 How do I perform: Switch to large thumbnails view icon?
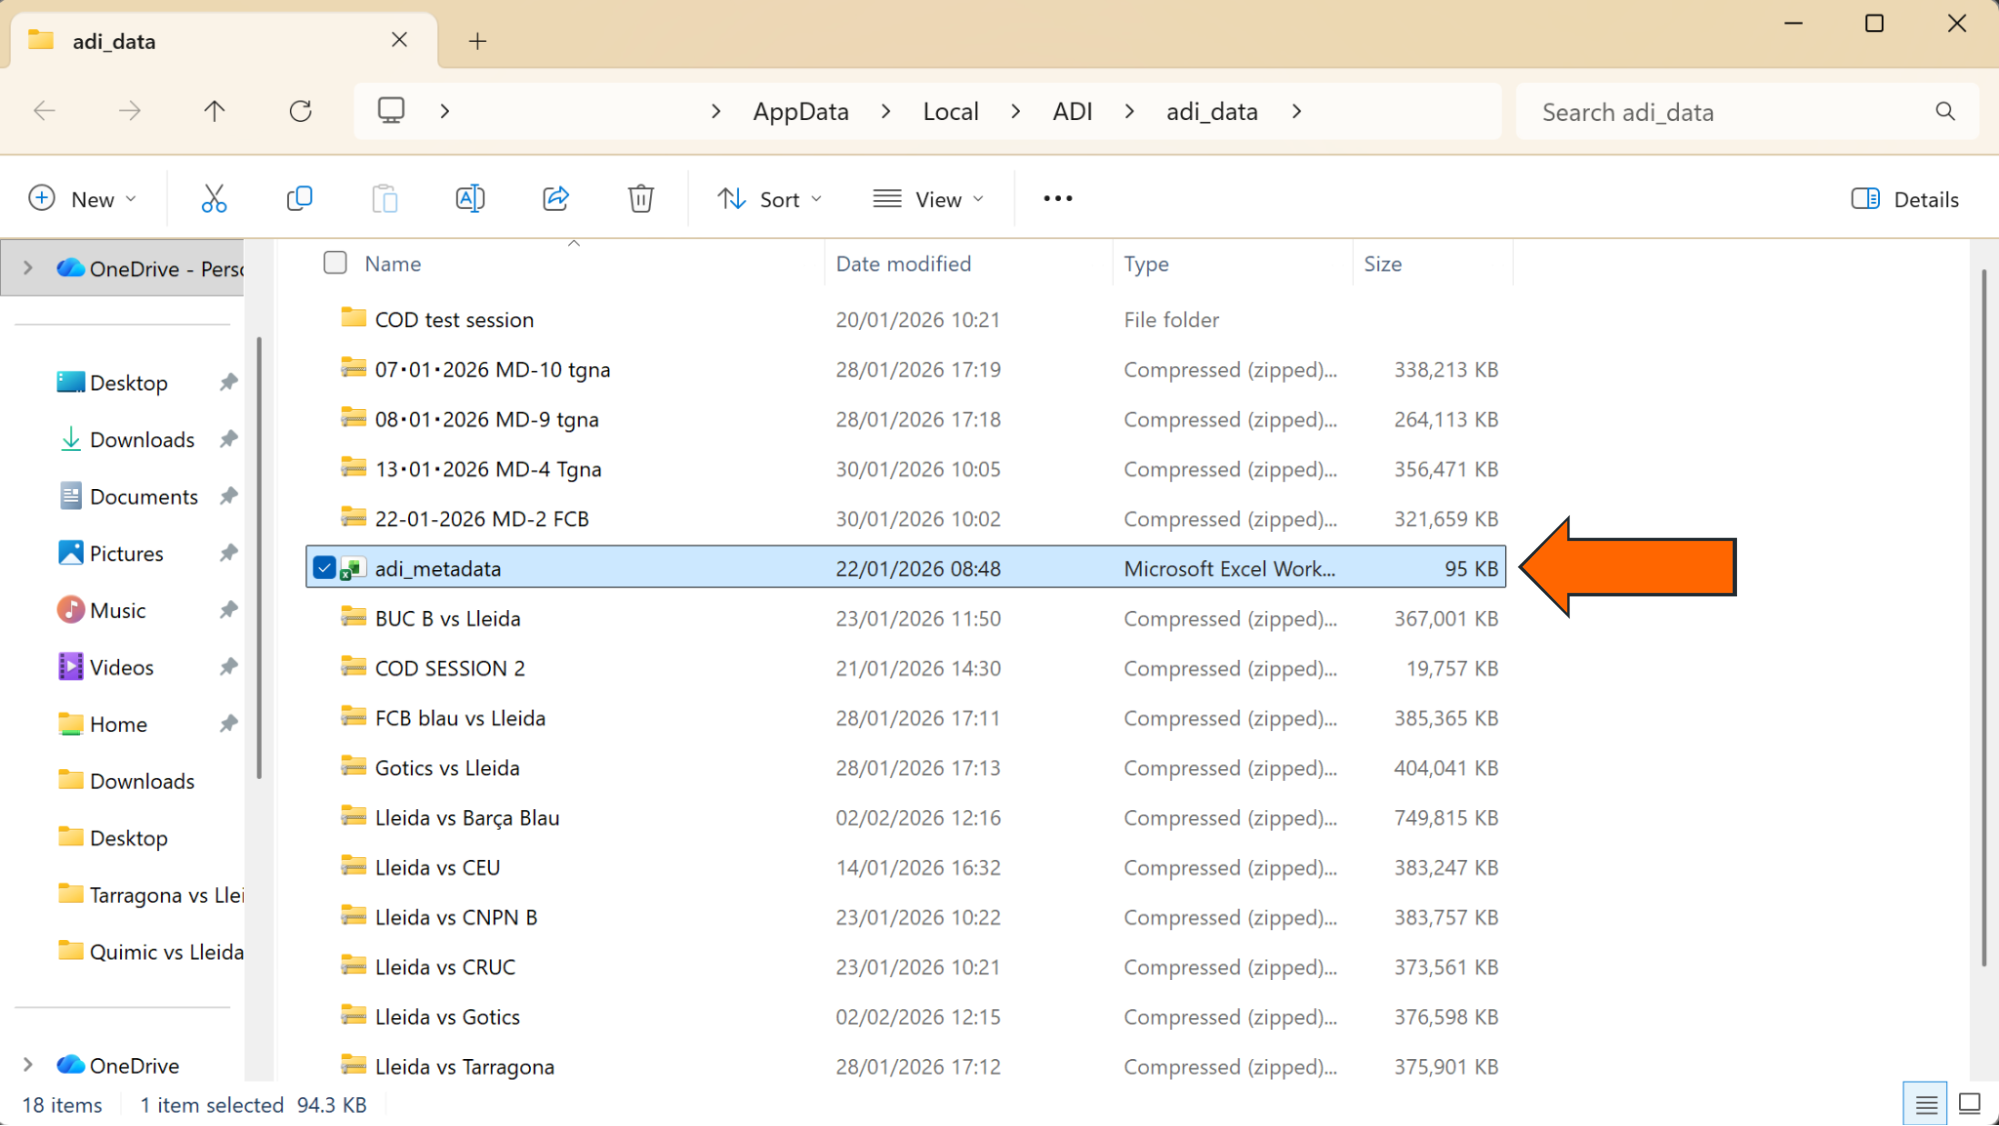pyautogui.click(x=1970, y=1104)
